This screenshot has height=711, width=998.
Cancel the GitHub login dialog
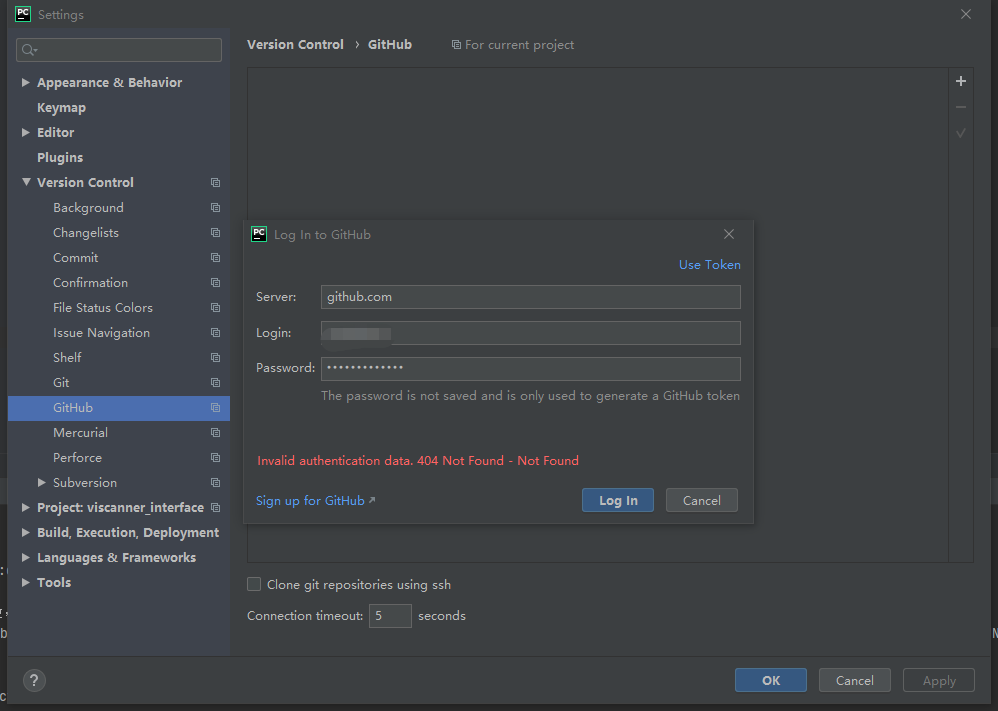pos(701,500)
